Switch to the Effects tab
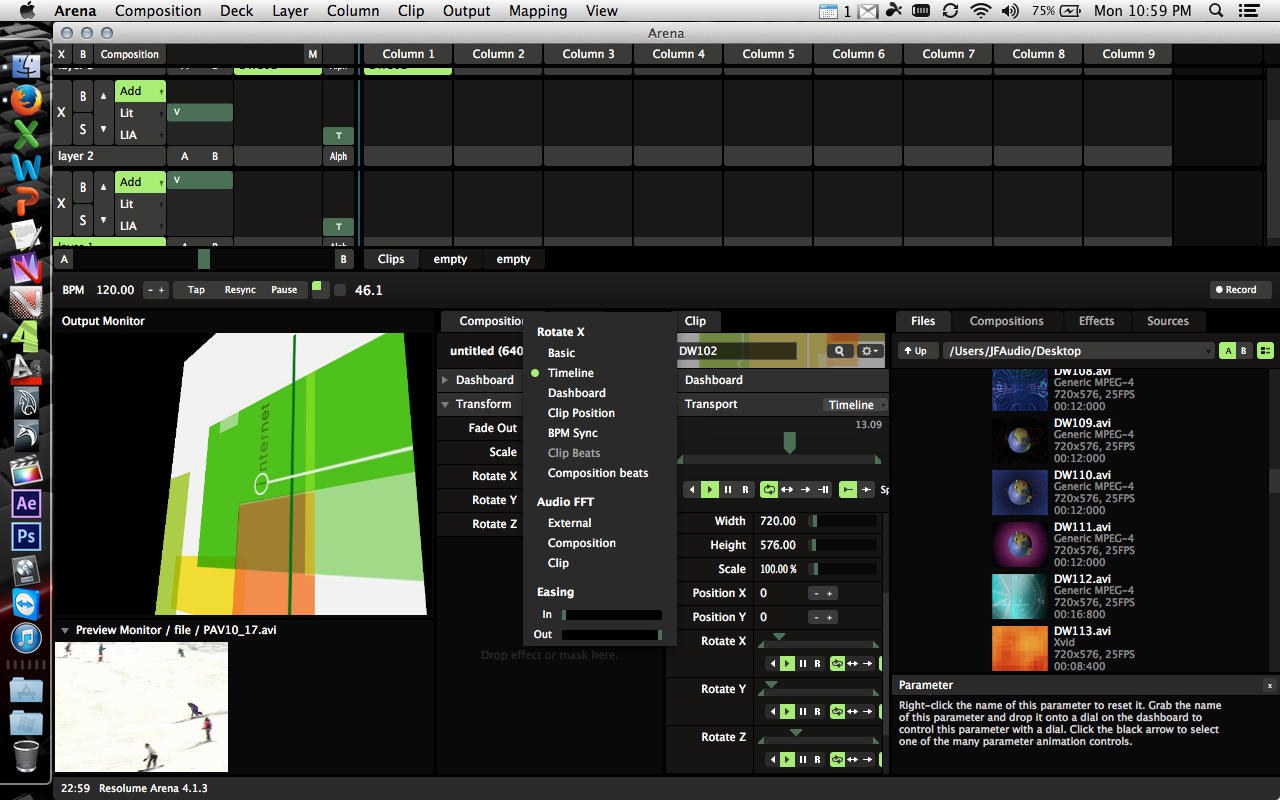 point(1096,321)
